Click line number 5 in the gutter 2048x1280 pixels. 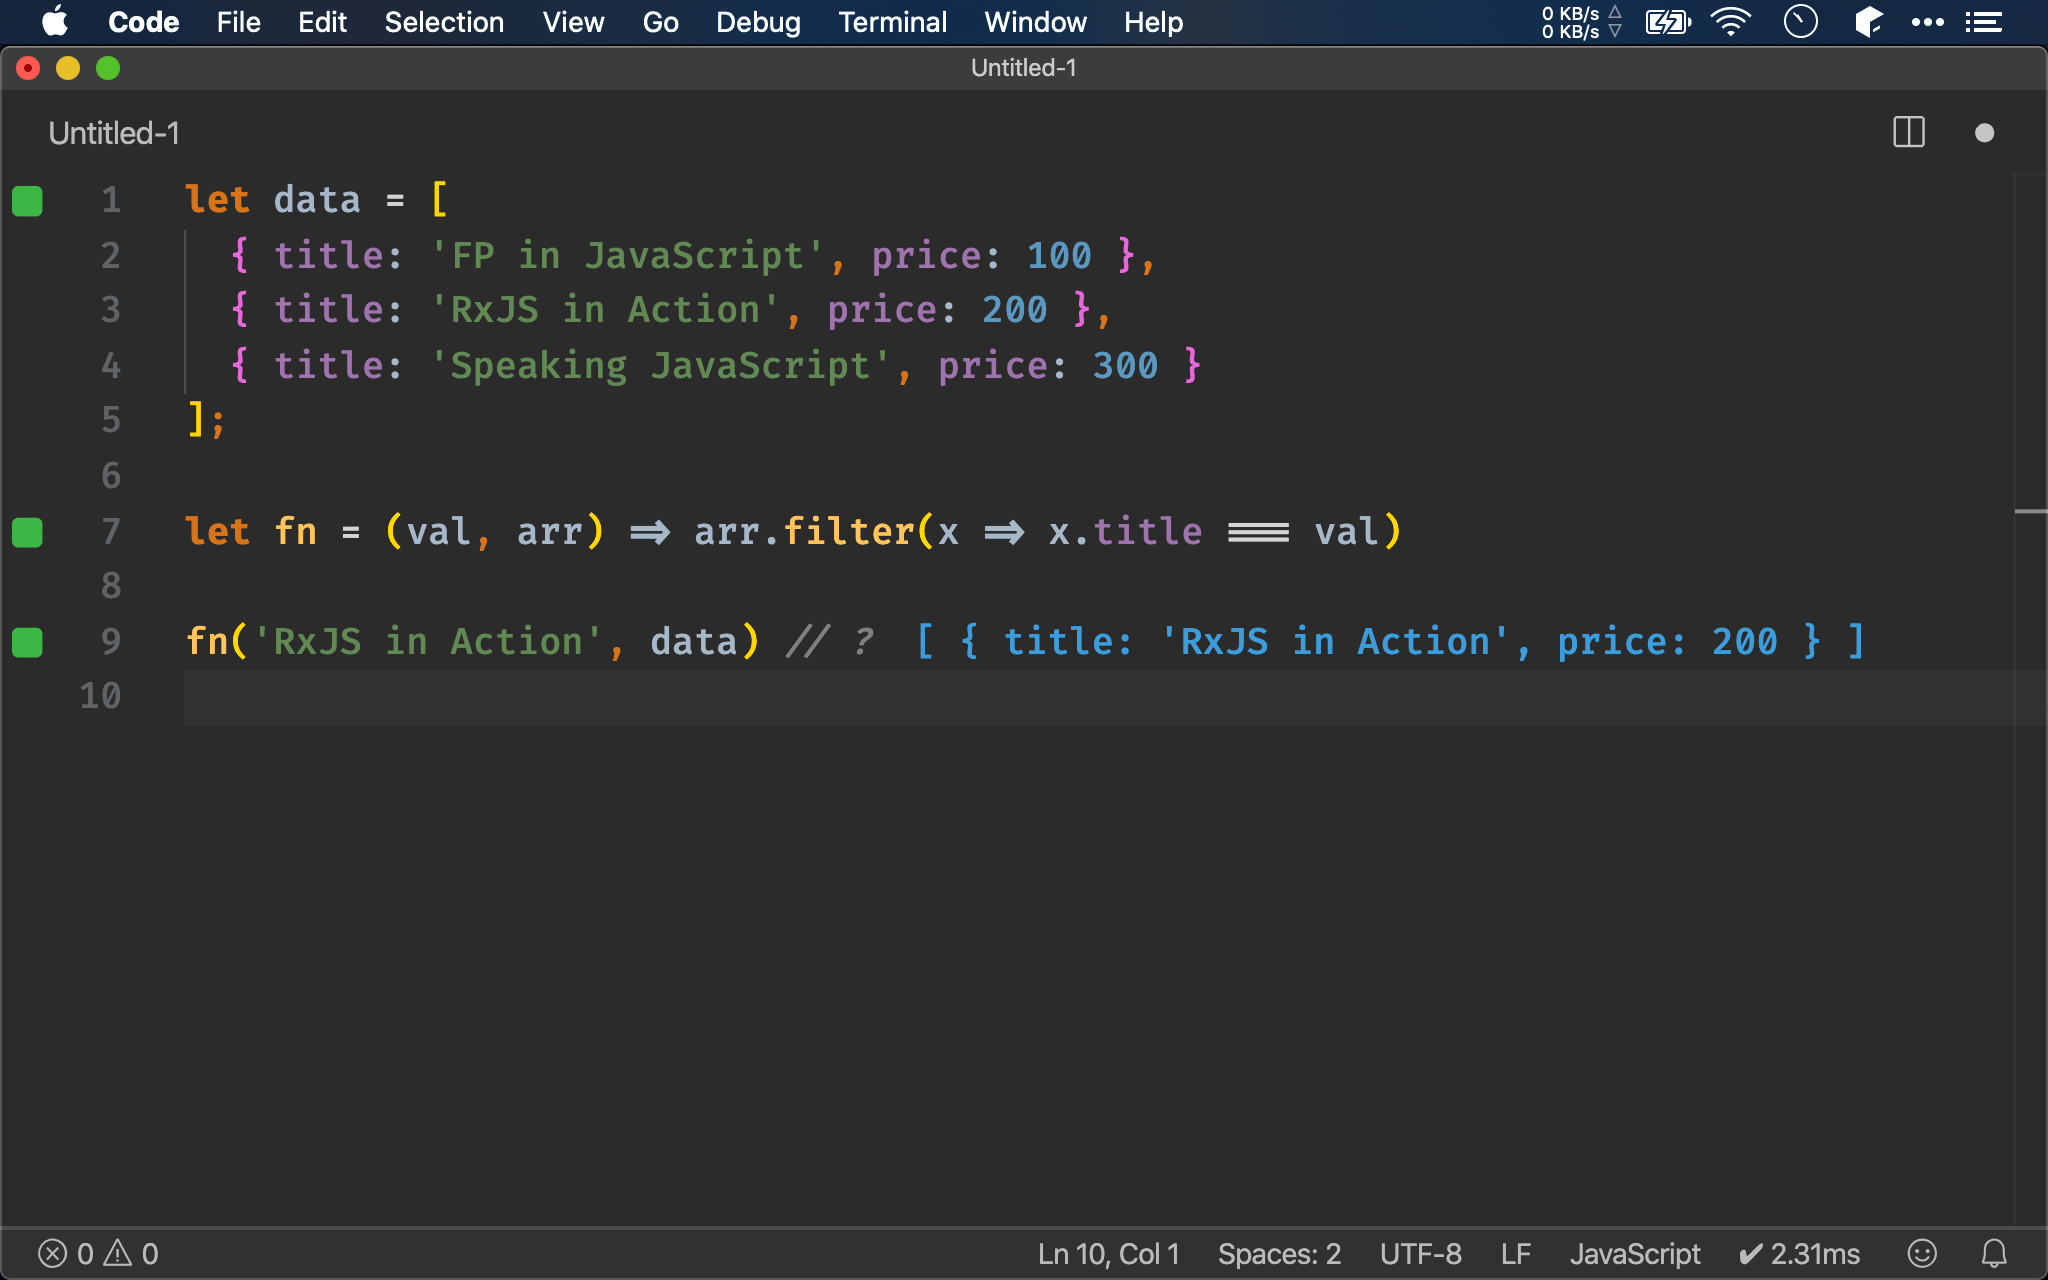[111, 420]
